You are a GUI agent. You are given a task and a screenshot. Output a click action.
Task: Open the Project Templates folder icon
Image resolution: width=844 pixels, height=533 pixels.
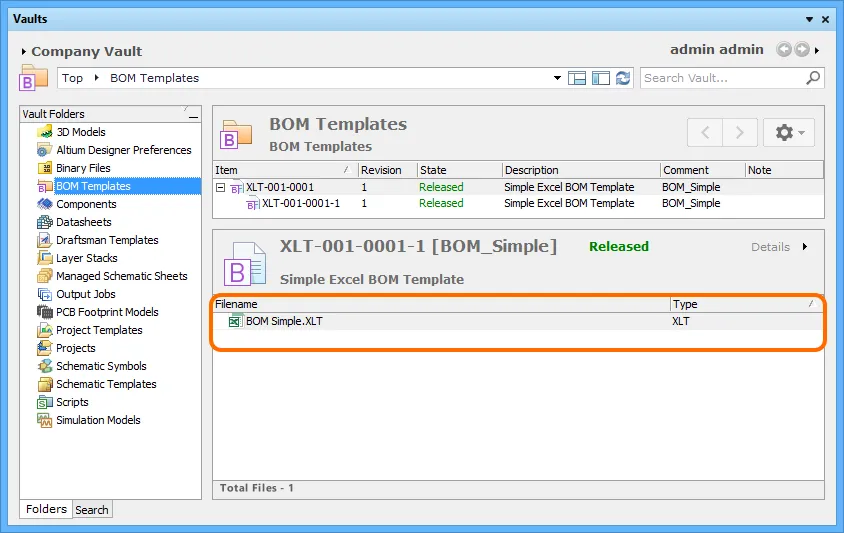45,330
